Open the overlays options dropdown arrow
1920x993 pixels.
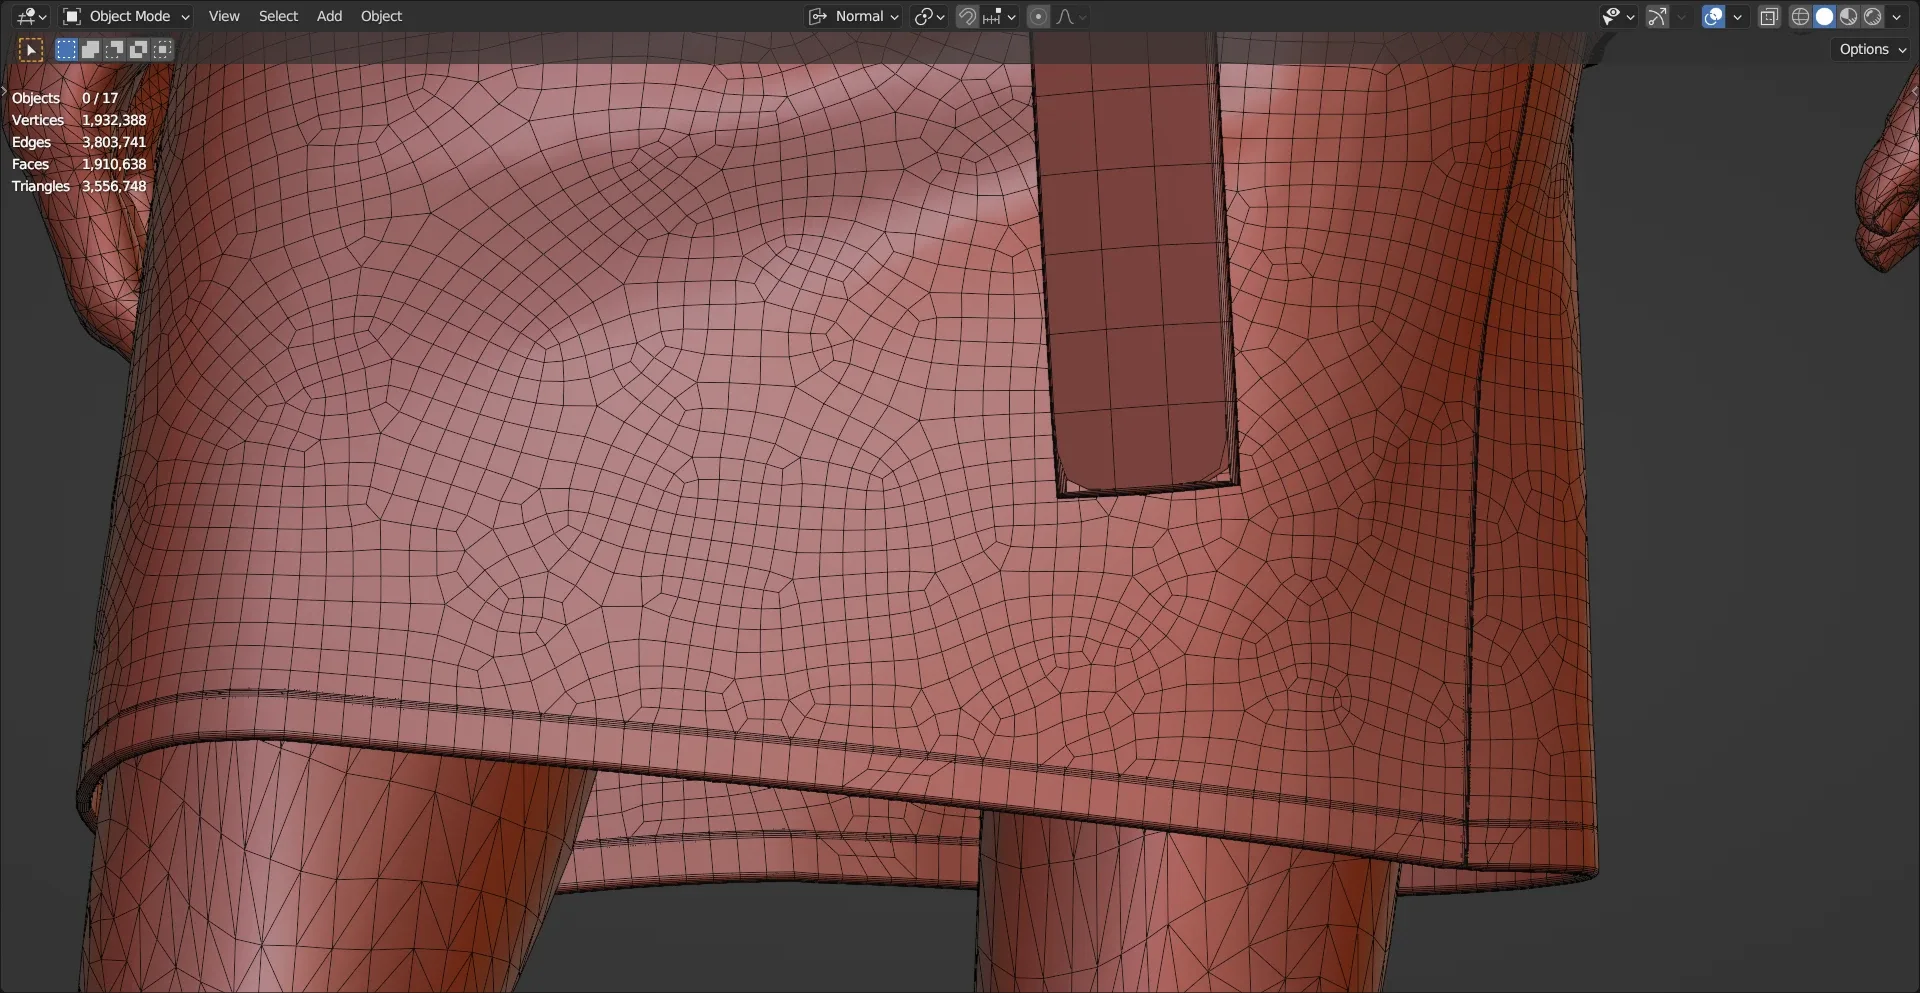coord(1737,16)
